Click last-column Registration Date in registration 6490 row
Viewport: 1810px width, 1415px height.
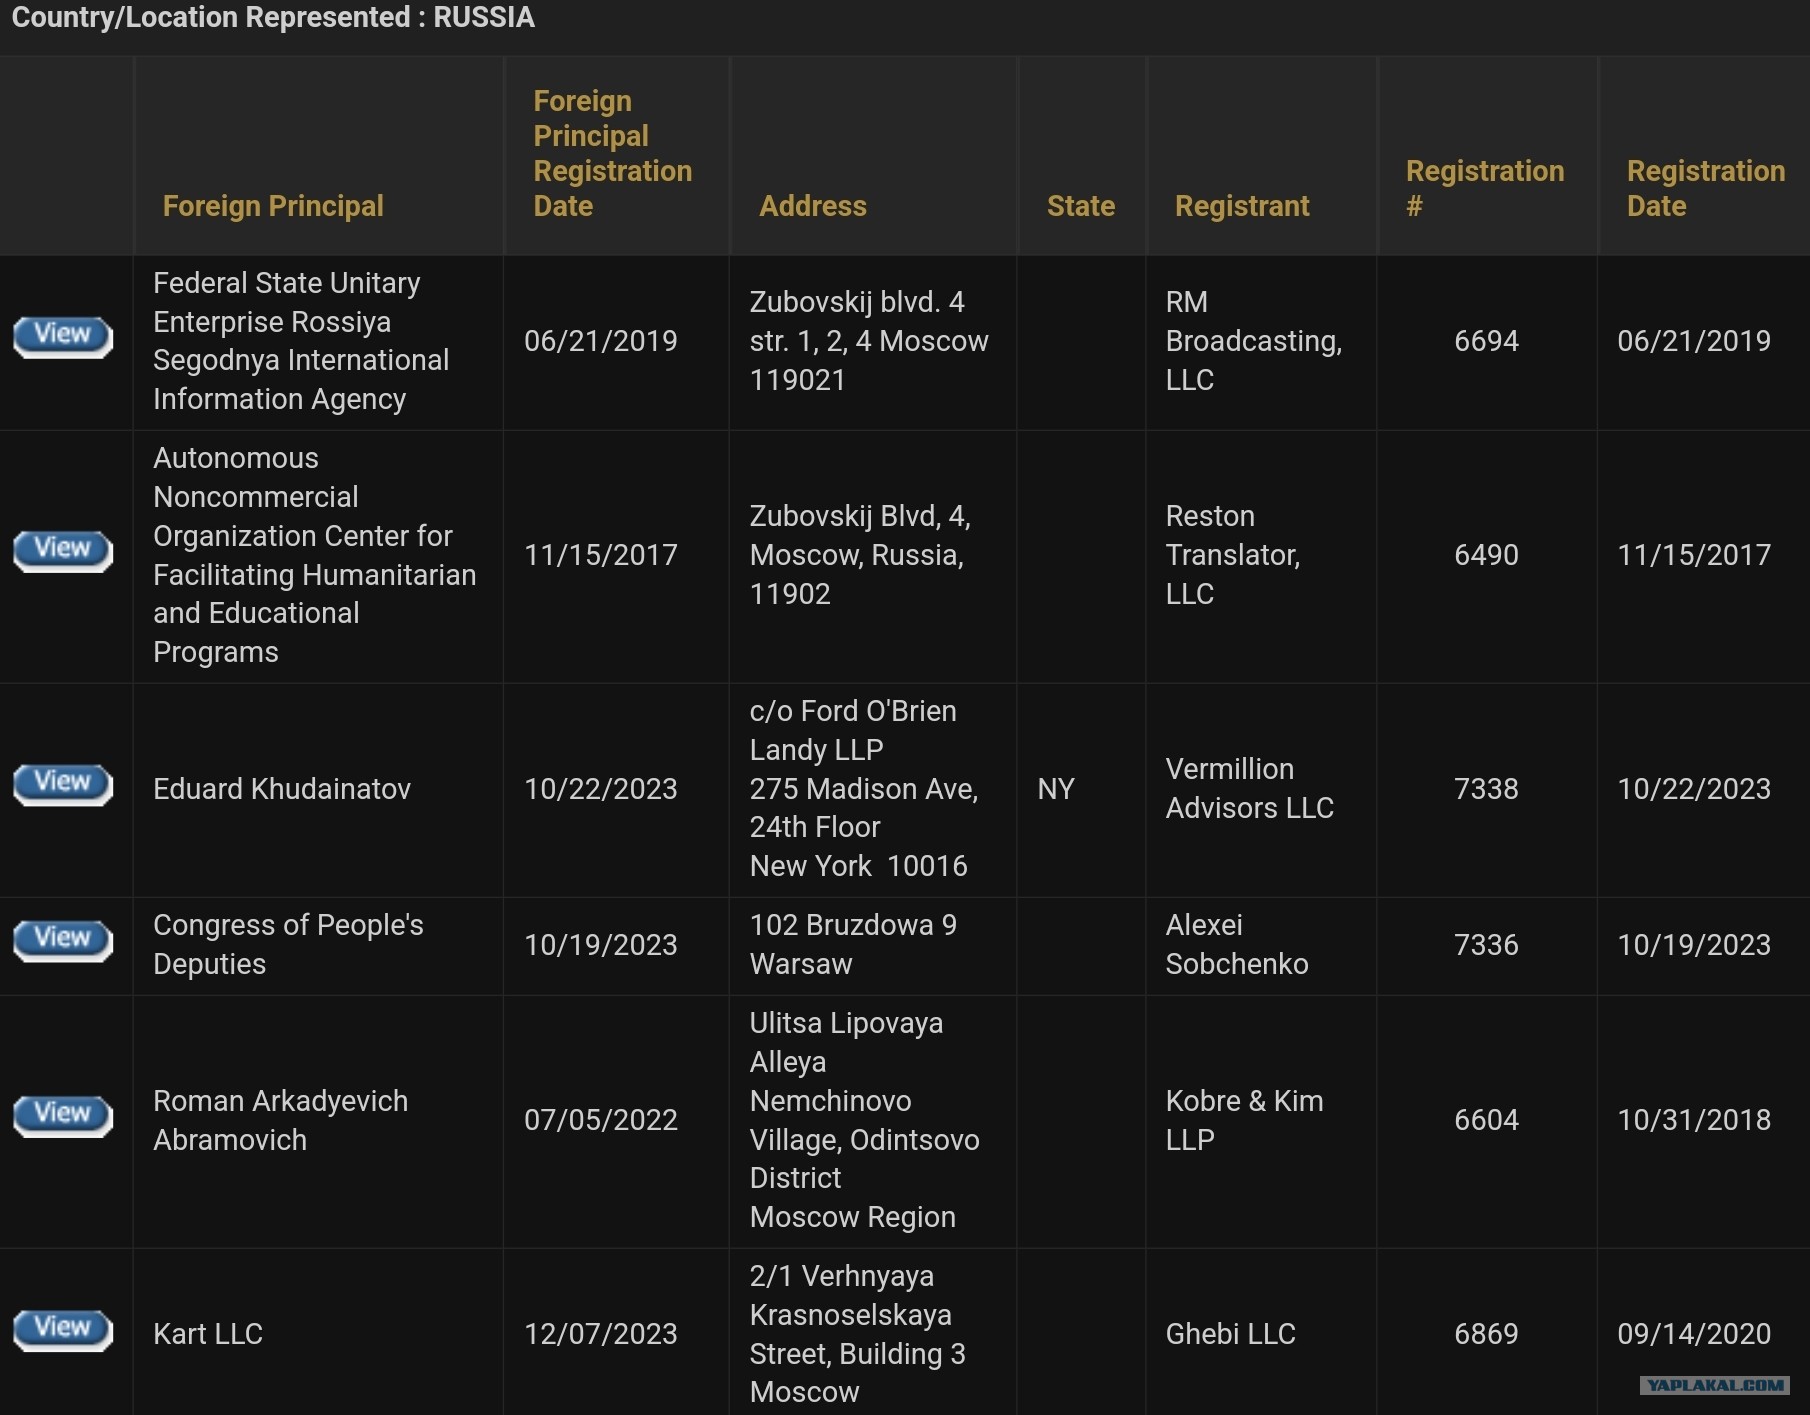[1694, 555]
